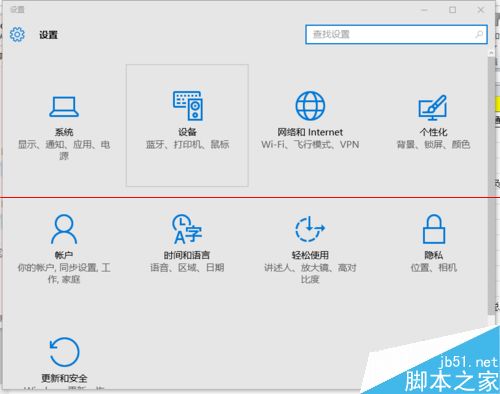
Task: Open the 更新和安全 refresh arrow icon
Action: 64,352
